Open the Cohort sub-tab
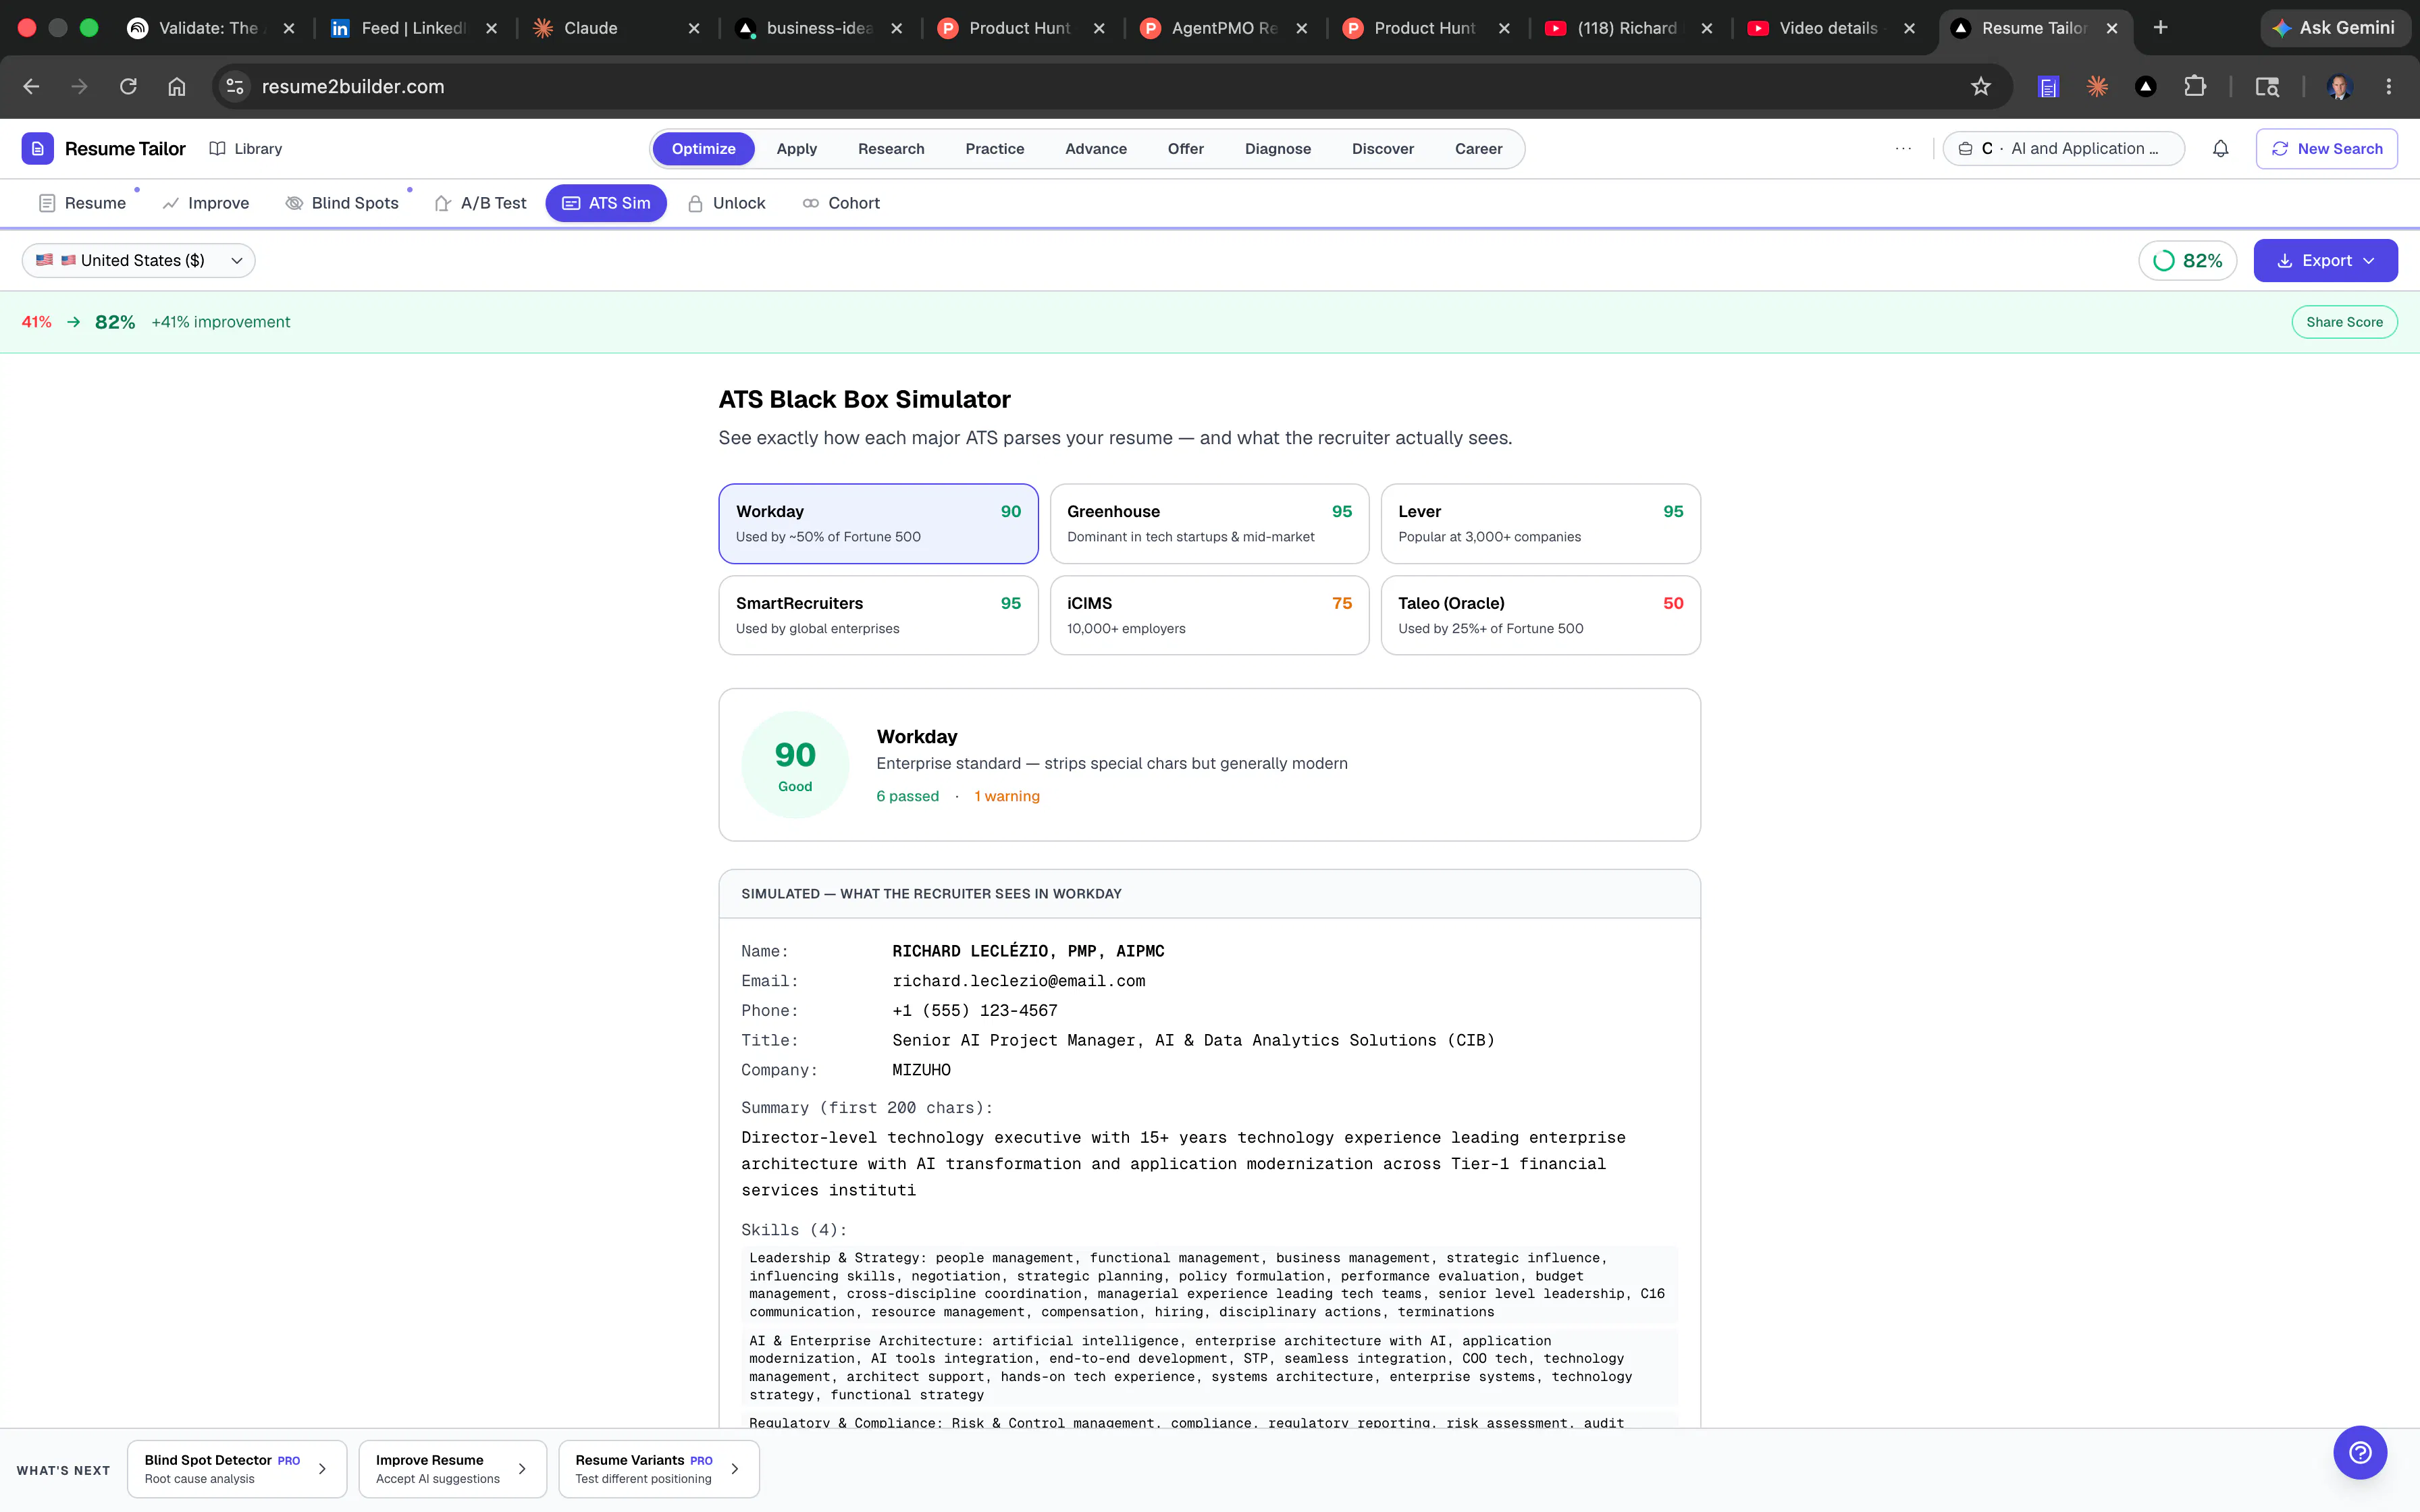 click(x=841, y=203)
